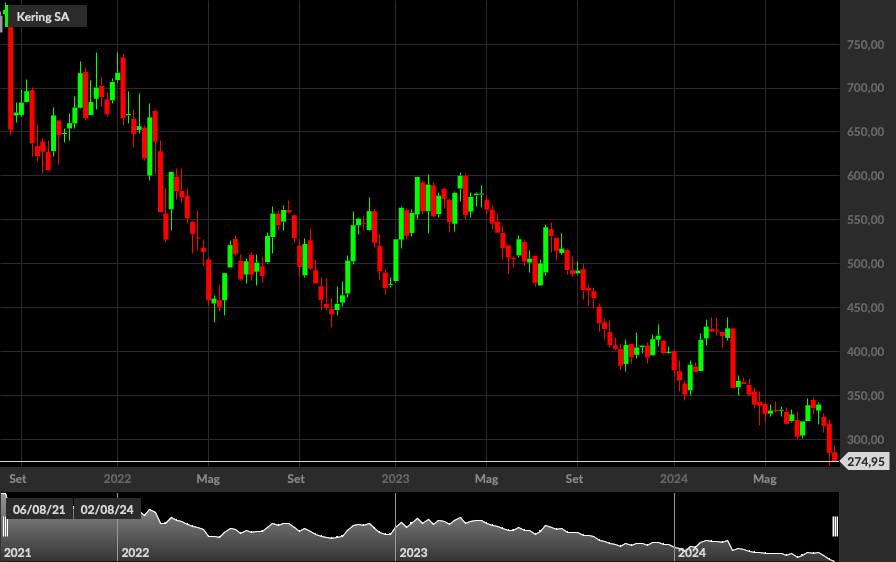896x562 pixels.
Task: Click the navigator area chart overview
Action: (x=419, y=527)
